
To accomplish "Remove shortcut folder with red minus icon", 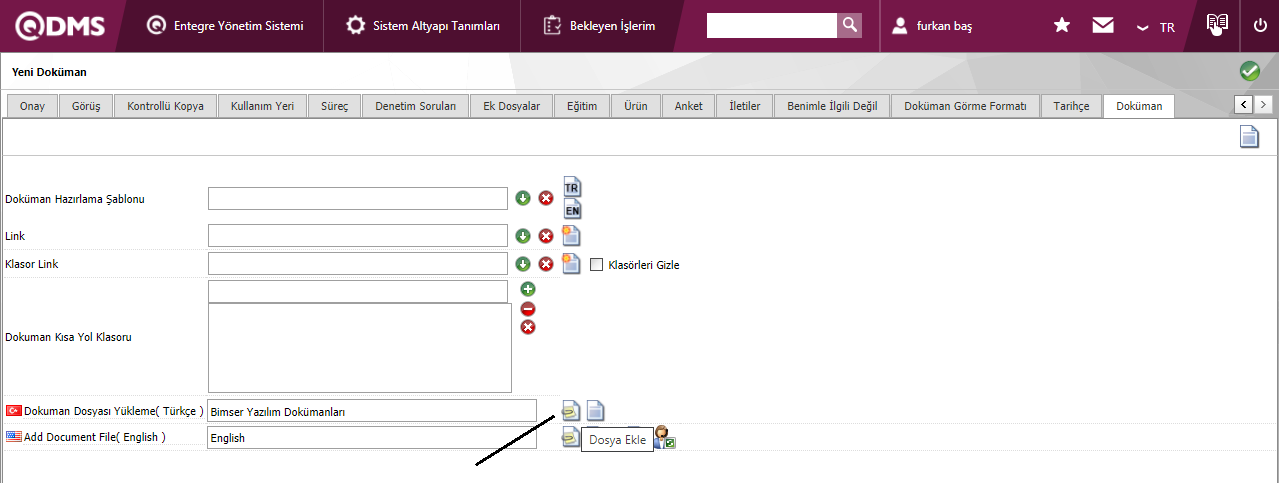I will [528, 308].
